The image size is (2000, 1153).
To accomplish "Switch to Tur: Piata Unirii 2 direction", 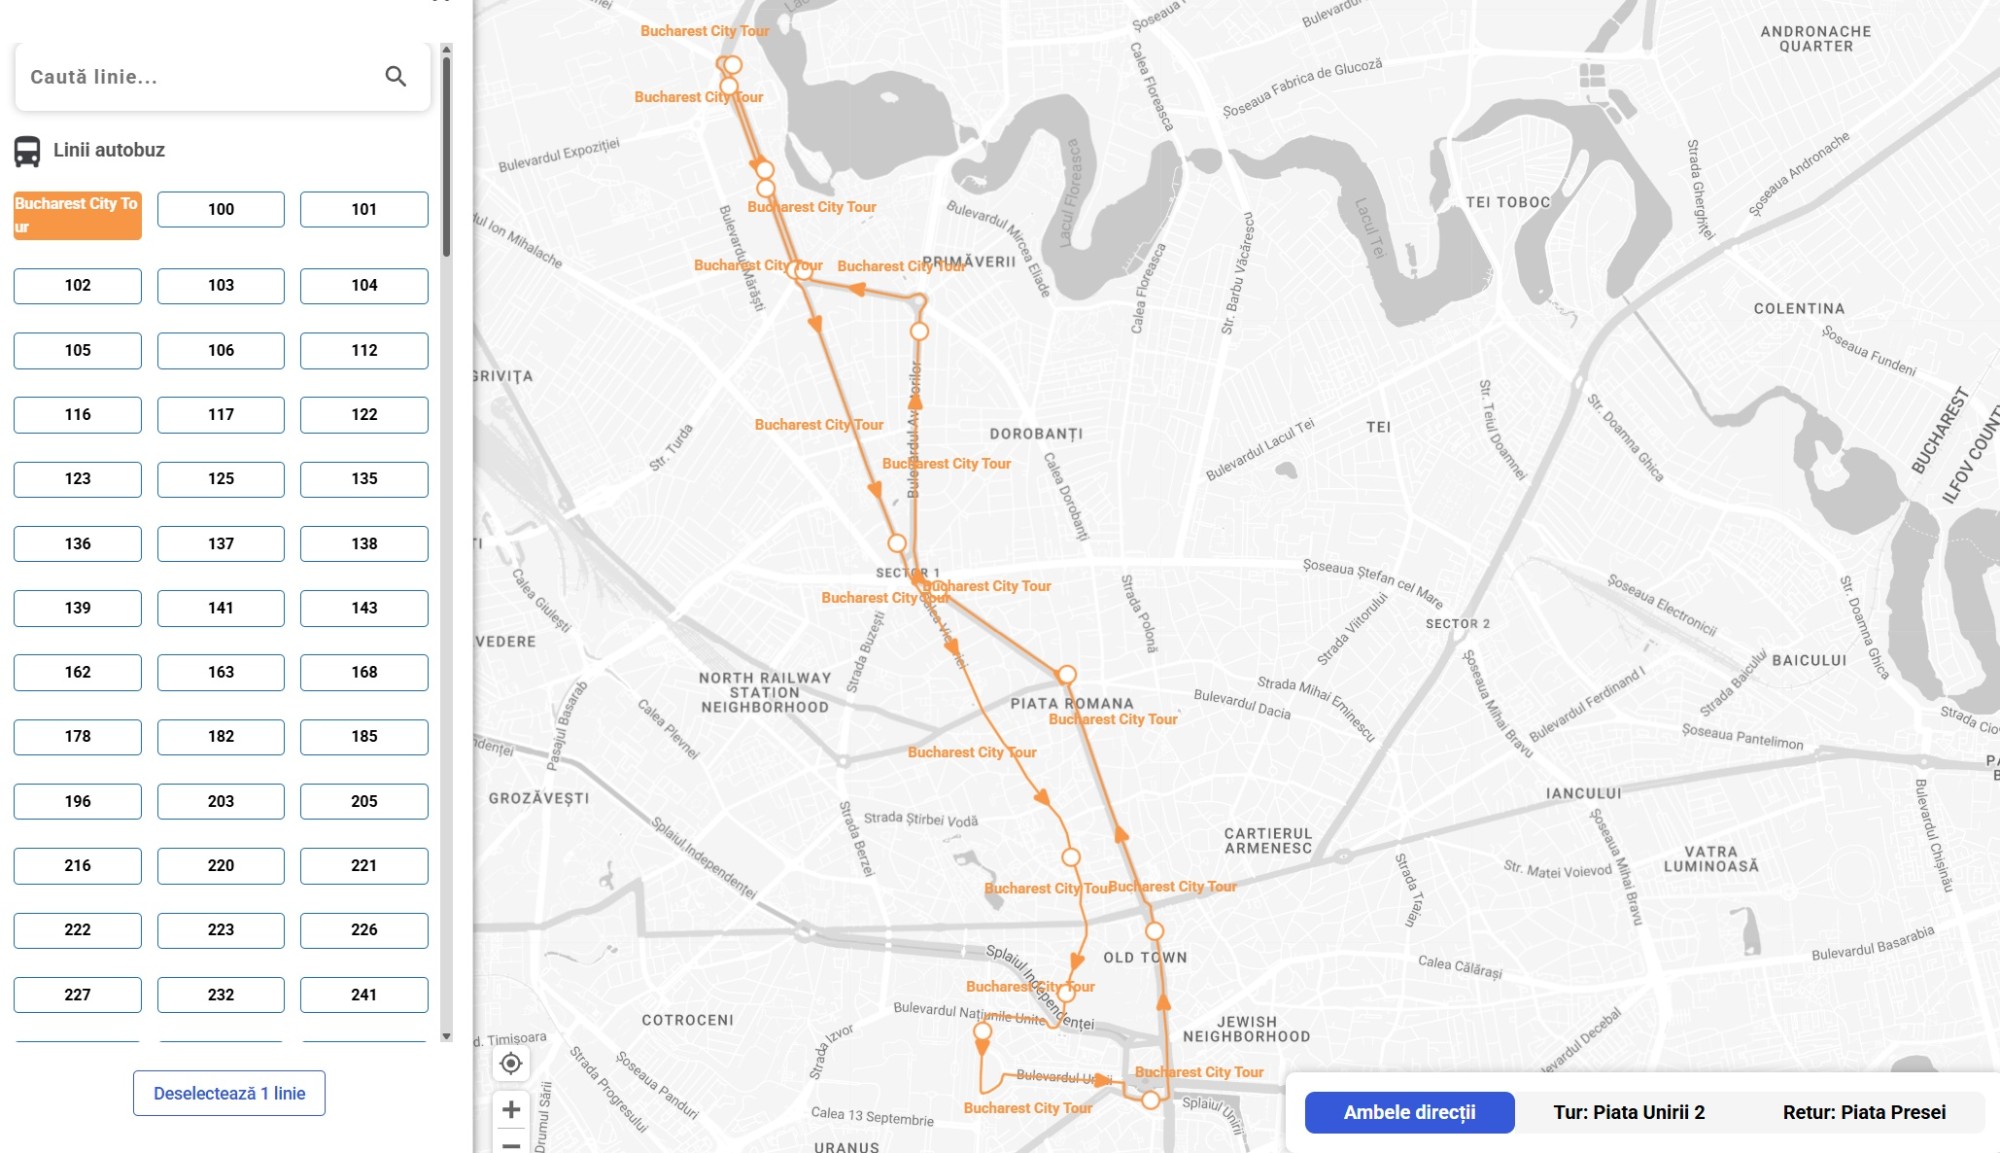I will 1628,1112.
